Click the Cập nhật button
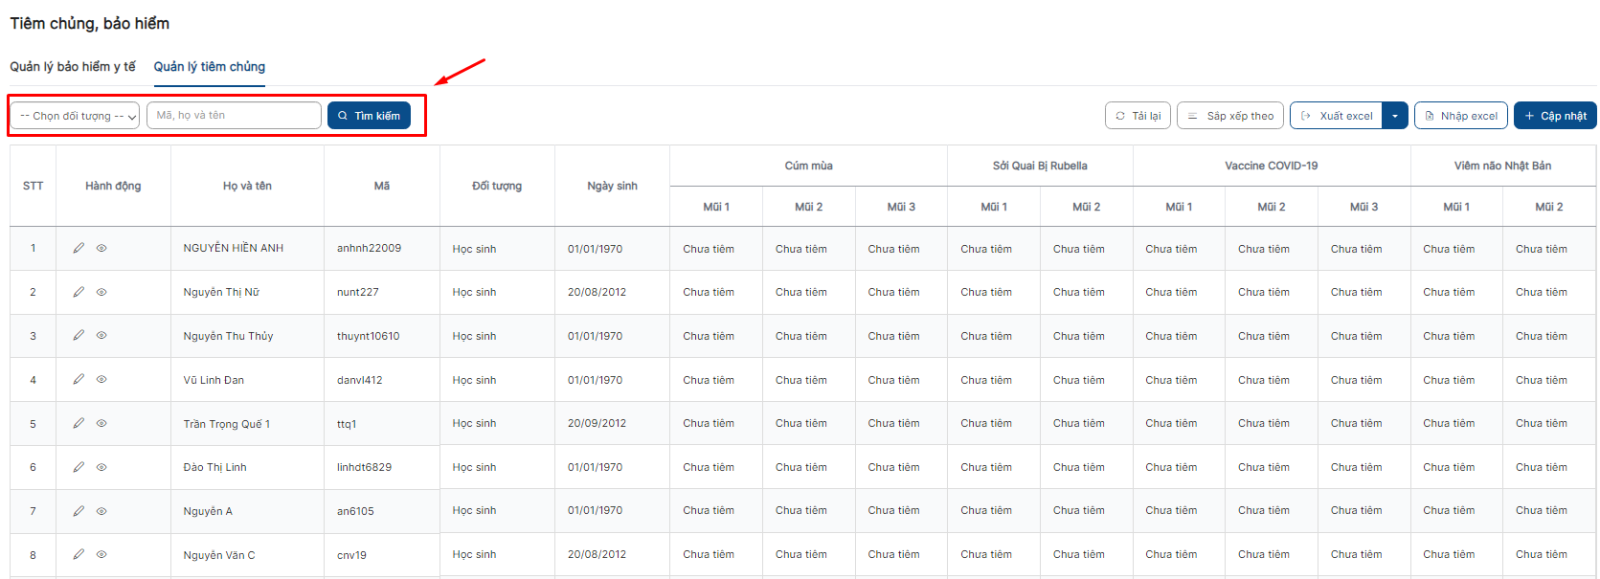The width and height of the screenshot is (1600, 579). [1555, 116]
